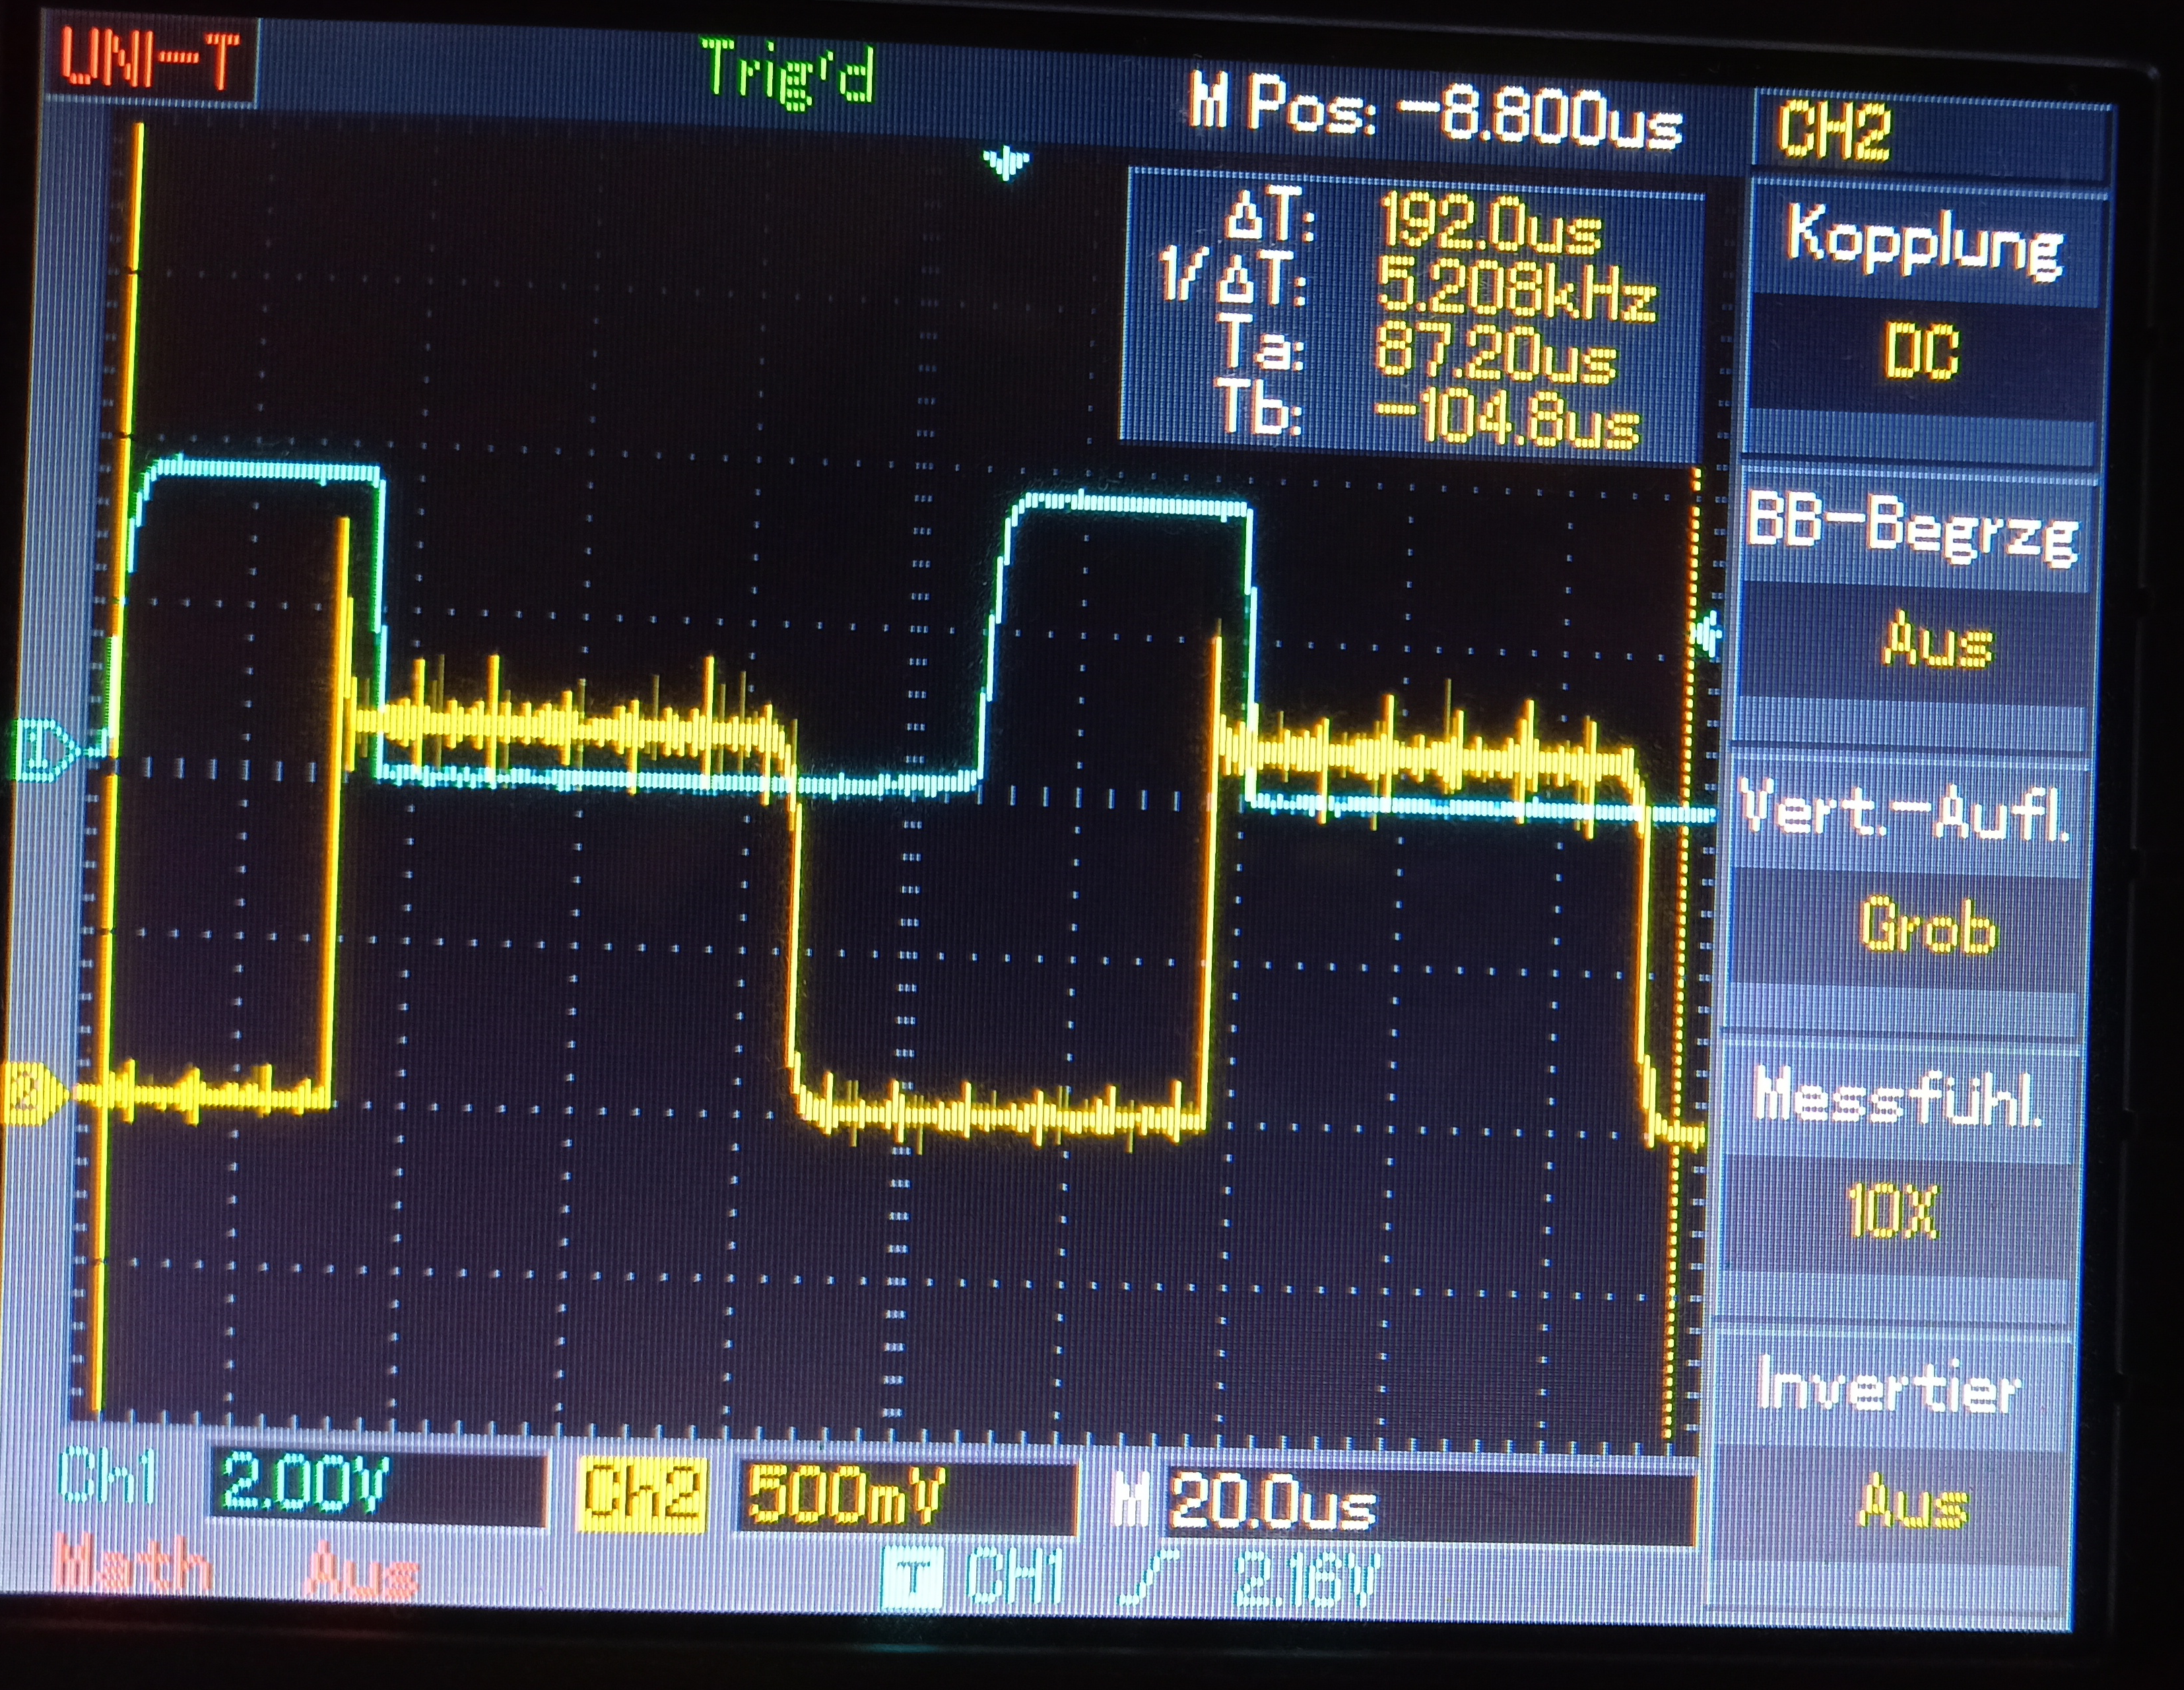Viewport: 2184px width, 1690px height.
Task: Click the rising edge trigger slope icon
Action: (x=1150, y=1578)
